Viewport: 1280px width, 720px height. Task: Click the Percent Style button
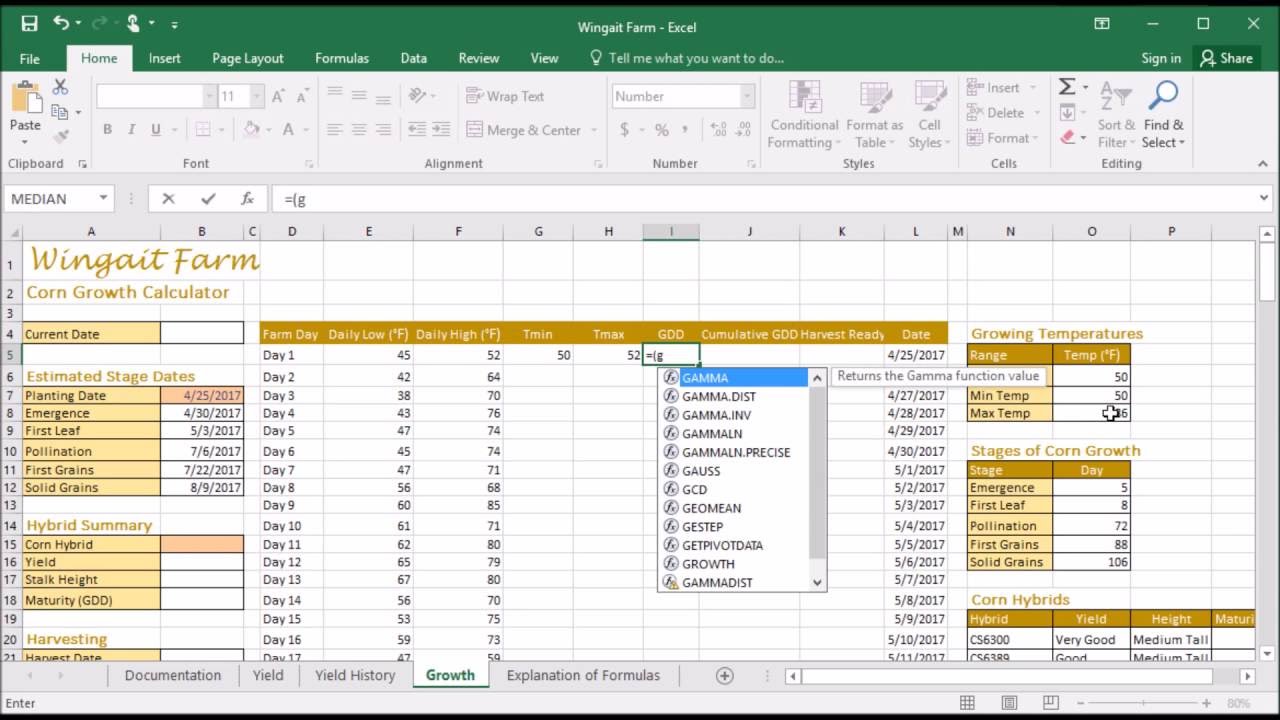point(661,130)
